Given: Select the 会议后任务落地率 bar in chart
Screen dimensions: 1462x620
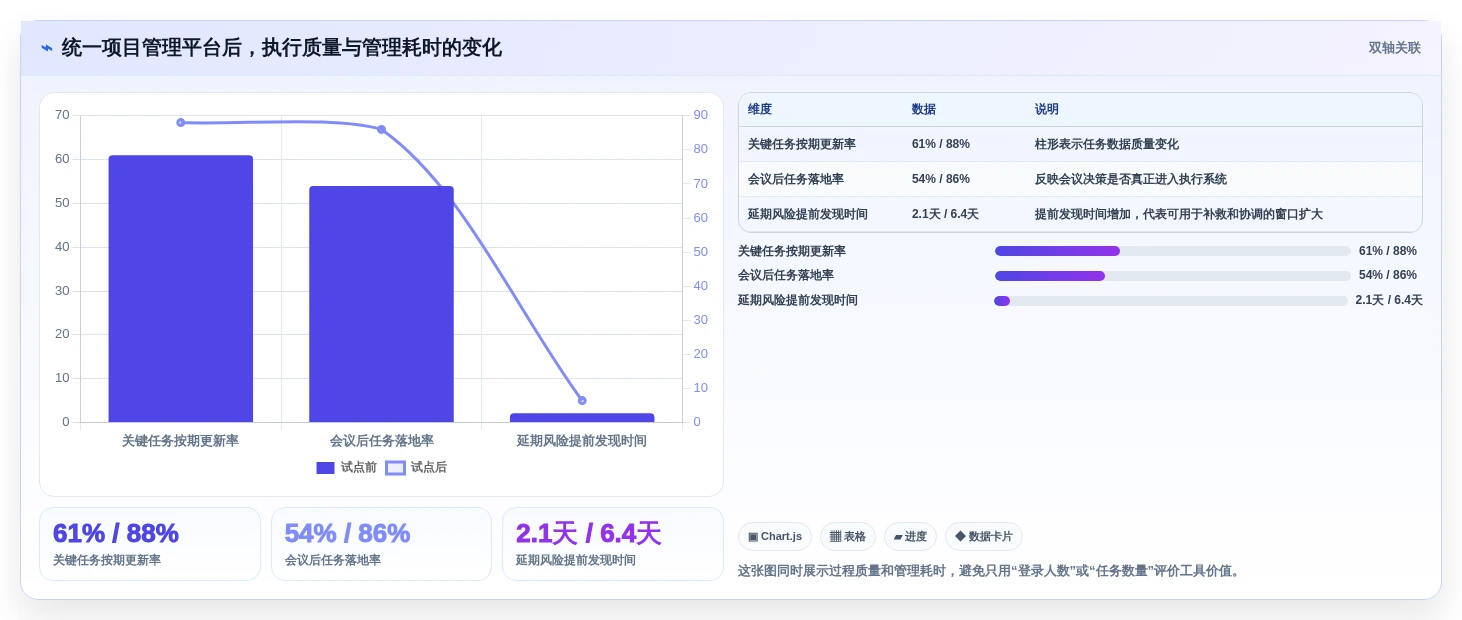Looking at the screenshot, I should [381, 304].
